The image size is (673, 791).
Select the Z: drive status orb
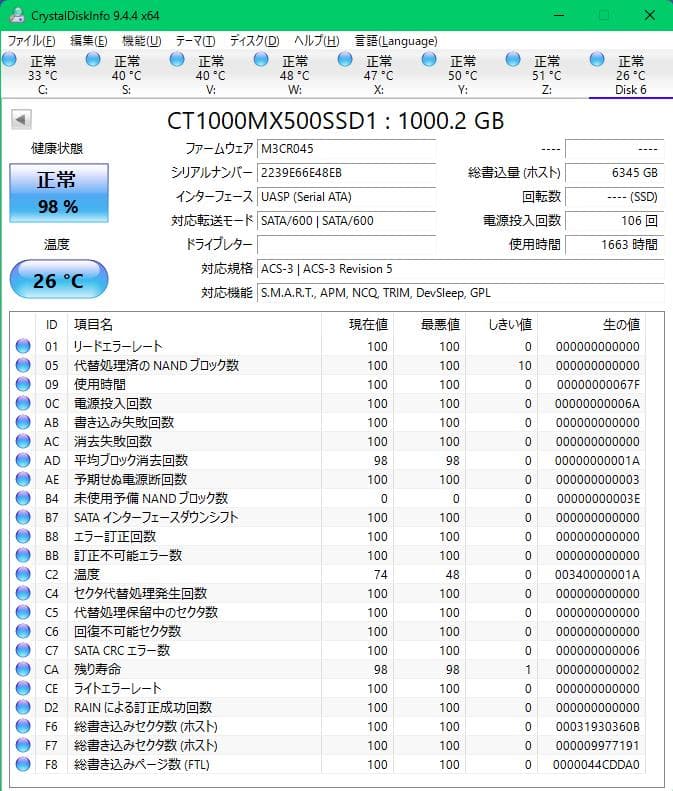click(x=513, y=59)
